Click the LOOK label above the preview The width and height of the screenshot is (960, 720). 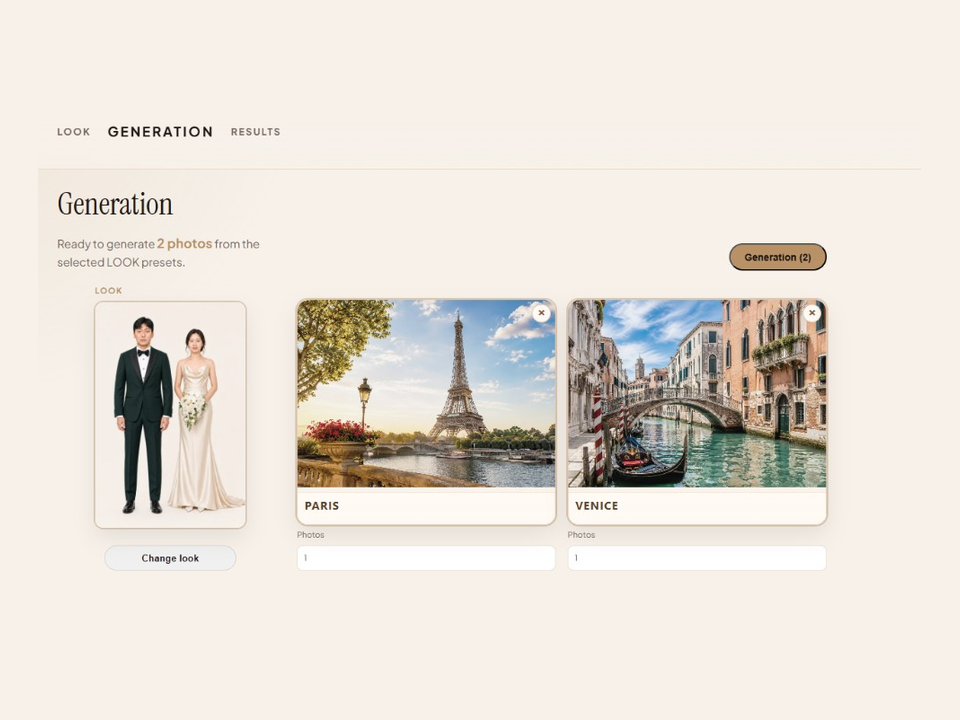click(x=108, y=291)
